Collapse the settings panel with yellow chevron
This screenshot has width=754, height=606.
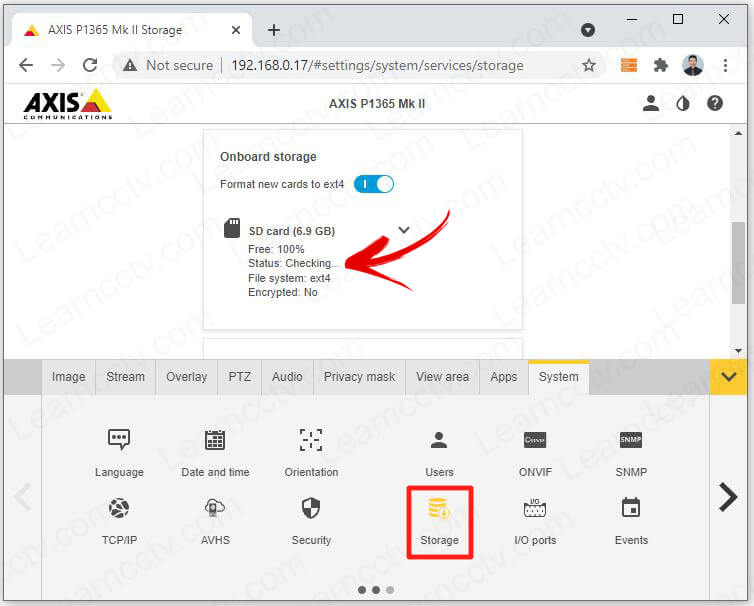coord(728,377)
